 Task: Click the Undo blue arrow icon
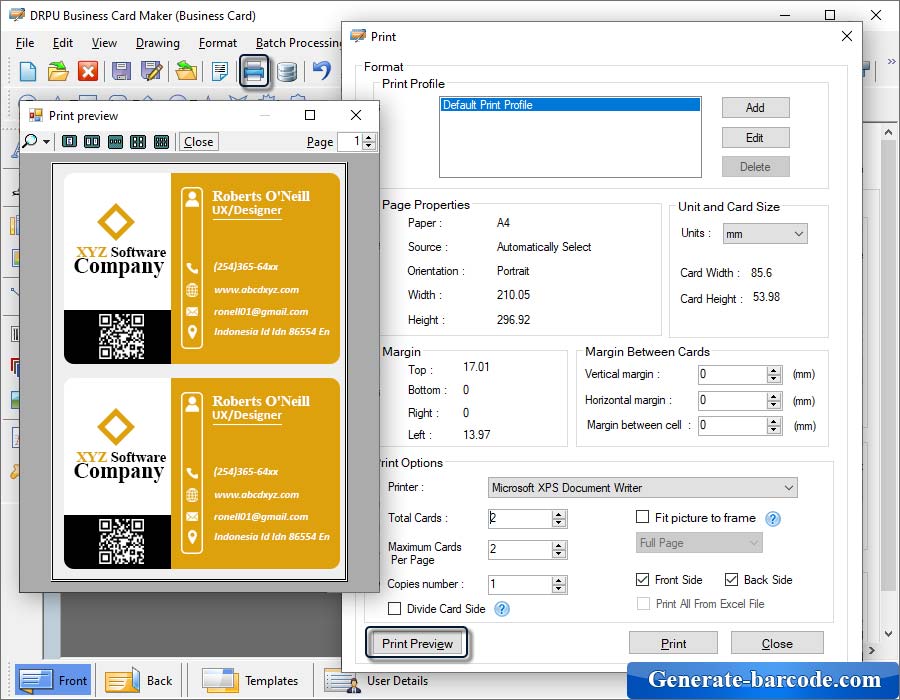tap(322, 71)
